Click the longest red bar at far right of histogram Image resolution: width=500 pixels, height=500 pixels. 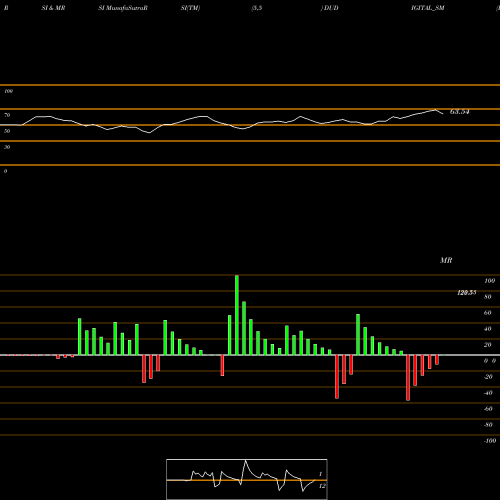point(408,378)
